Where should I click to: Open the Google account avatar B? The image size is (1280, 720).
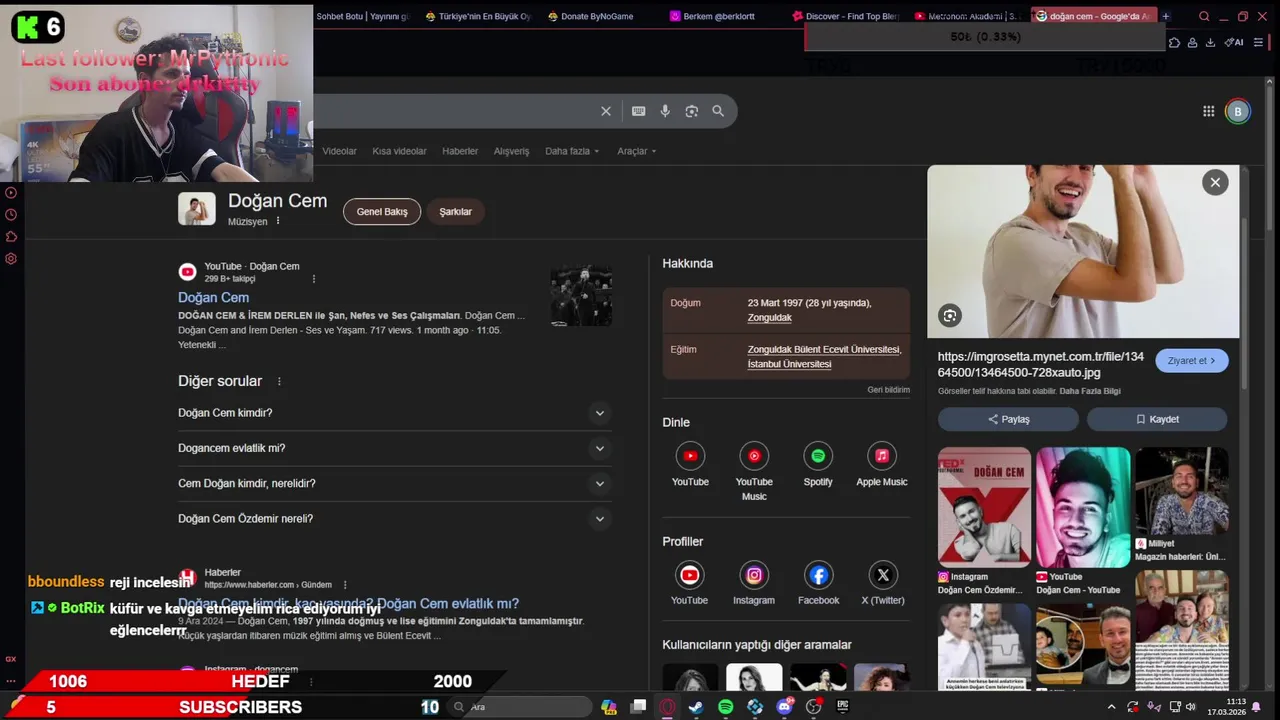[x=1238, y=111]
